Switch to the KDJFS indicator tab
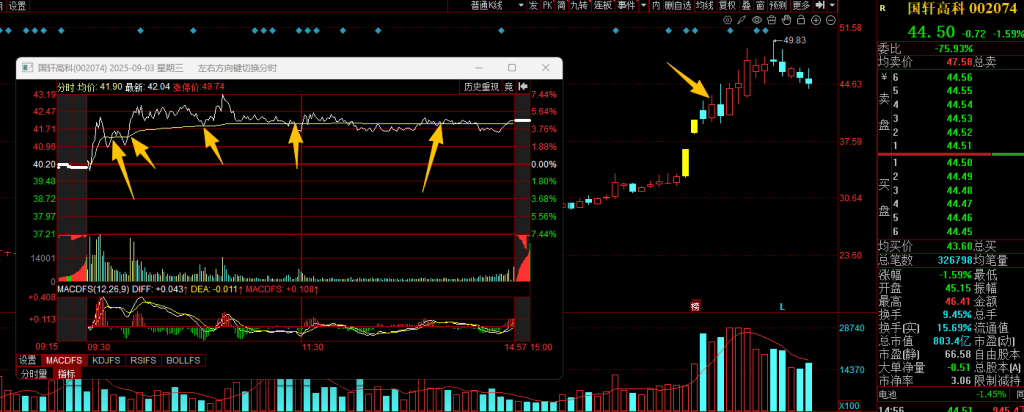Screen dimensions: 1024x412 [105, 360]
